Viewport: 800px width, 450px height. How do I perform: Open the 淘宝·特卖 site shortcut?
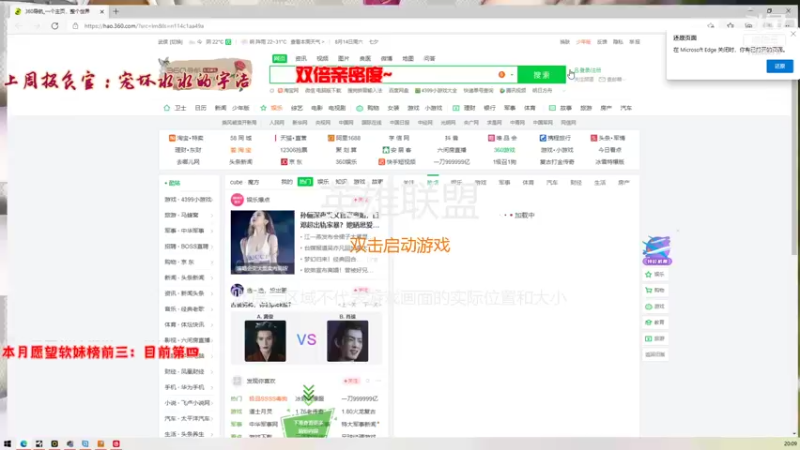[186, 138]
